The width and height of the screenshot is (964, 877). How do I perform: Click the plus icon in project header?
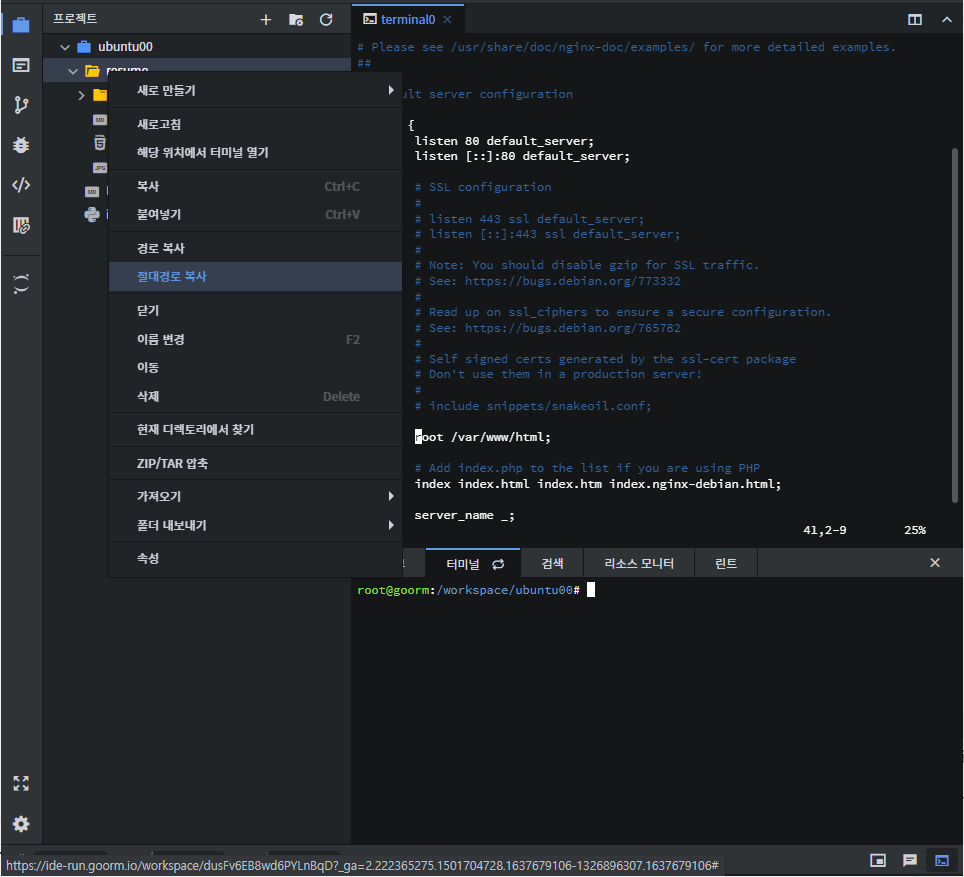tap(266, 20)
